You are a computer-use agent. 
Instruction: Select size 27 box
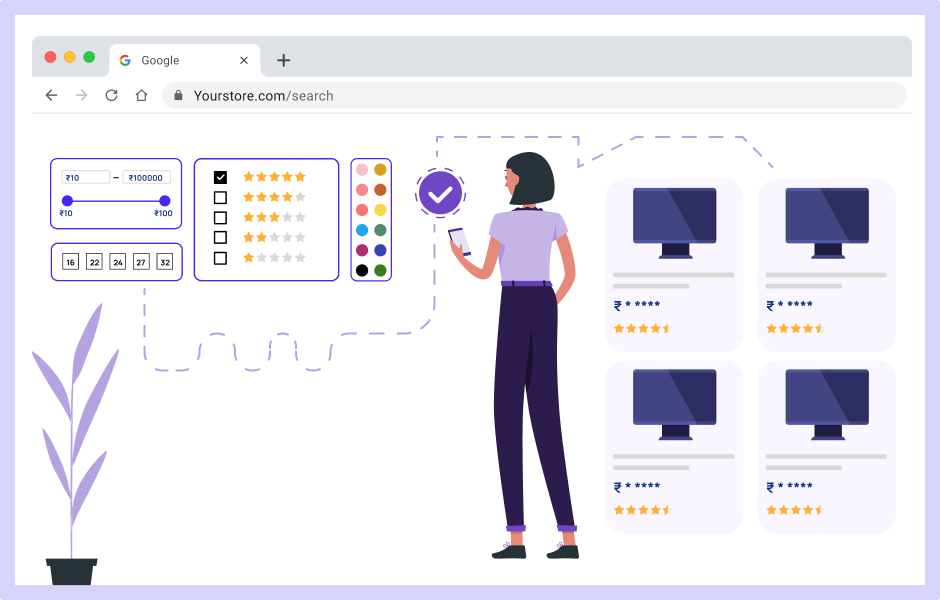tap(141, 262)
